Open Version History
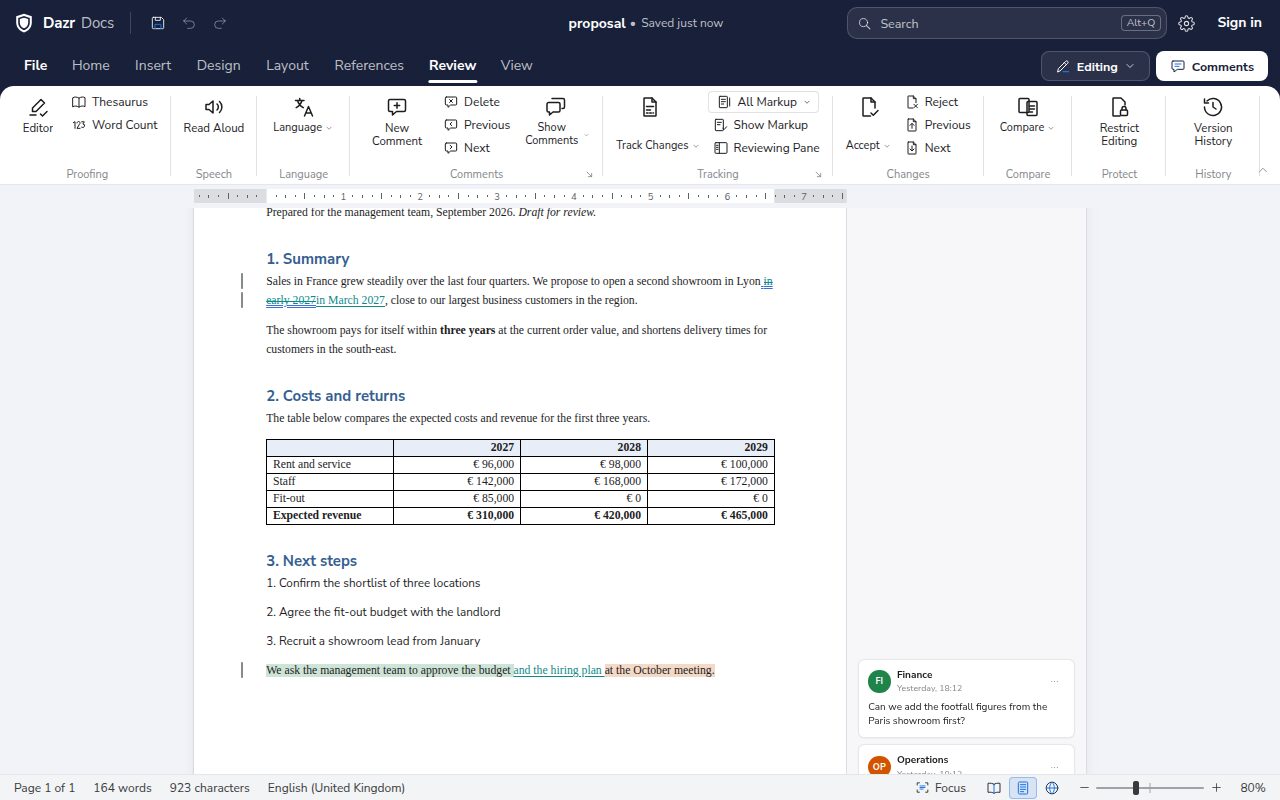The width and height of the screenshot is (1280, 800). [1213, 122]
